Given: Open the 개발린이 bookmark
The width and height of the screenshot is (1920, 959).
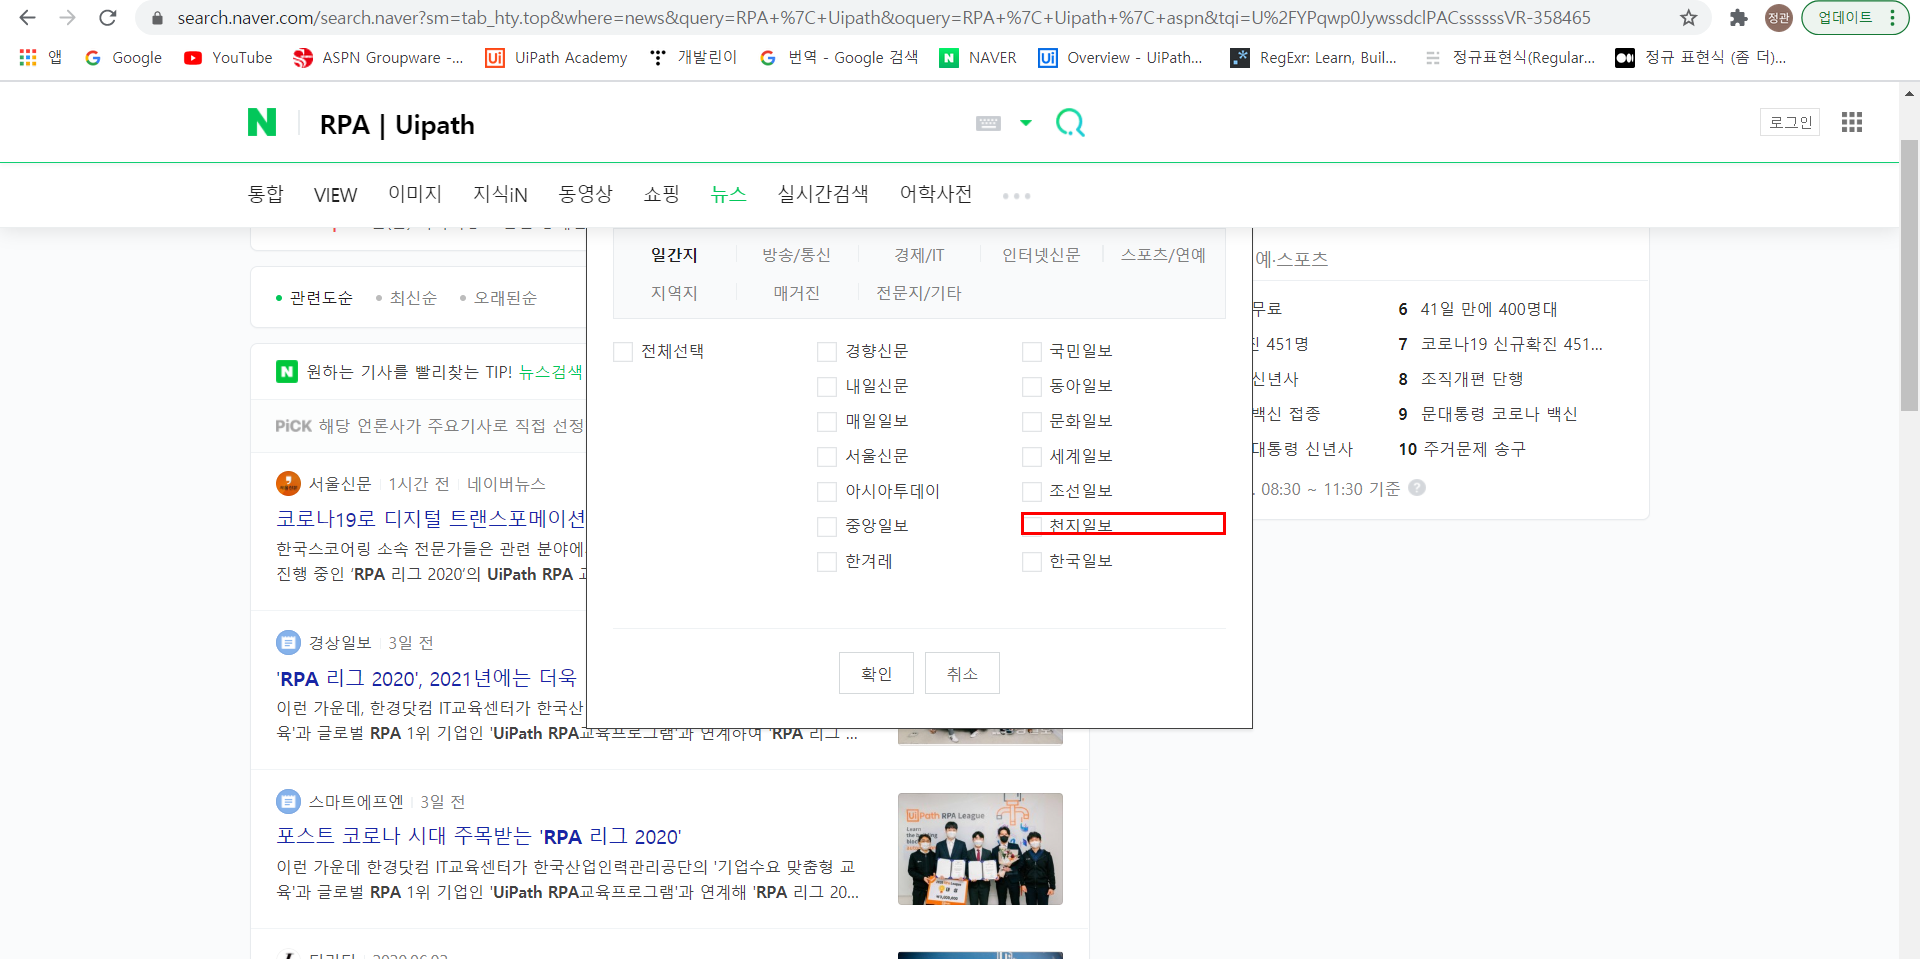Looking at the screenshot, I should click(693, 58).
